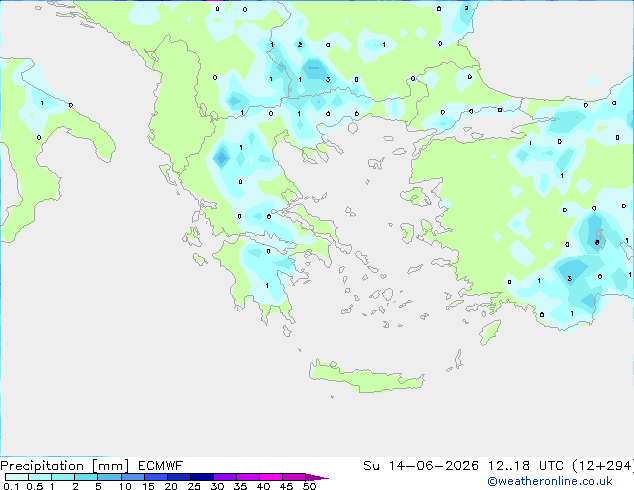Click the '10' legend scale label
The image size is (634, 490).
coord(125,486)
